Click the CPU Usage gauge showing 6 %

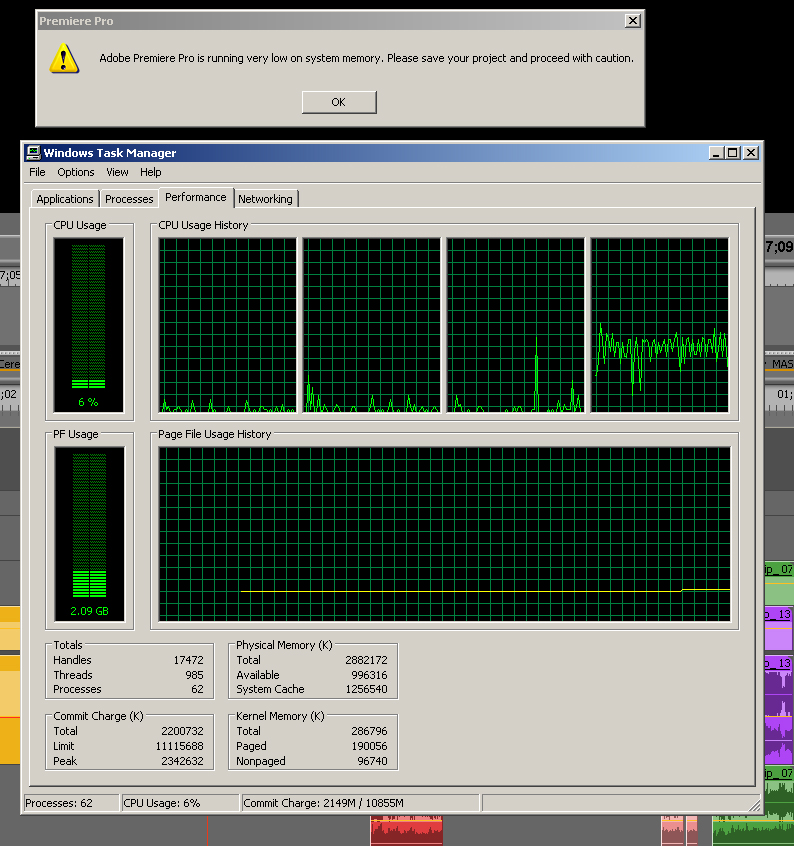[89, 325]
